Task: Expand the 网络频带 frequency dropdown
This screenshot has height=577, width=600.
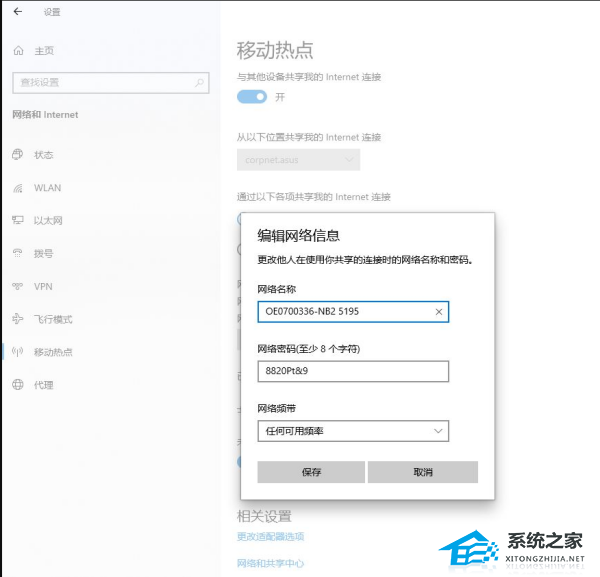Action: [x=352, y=431]
